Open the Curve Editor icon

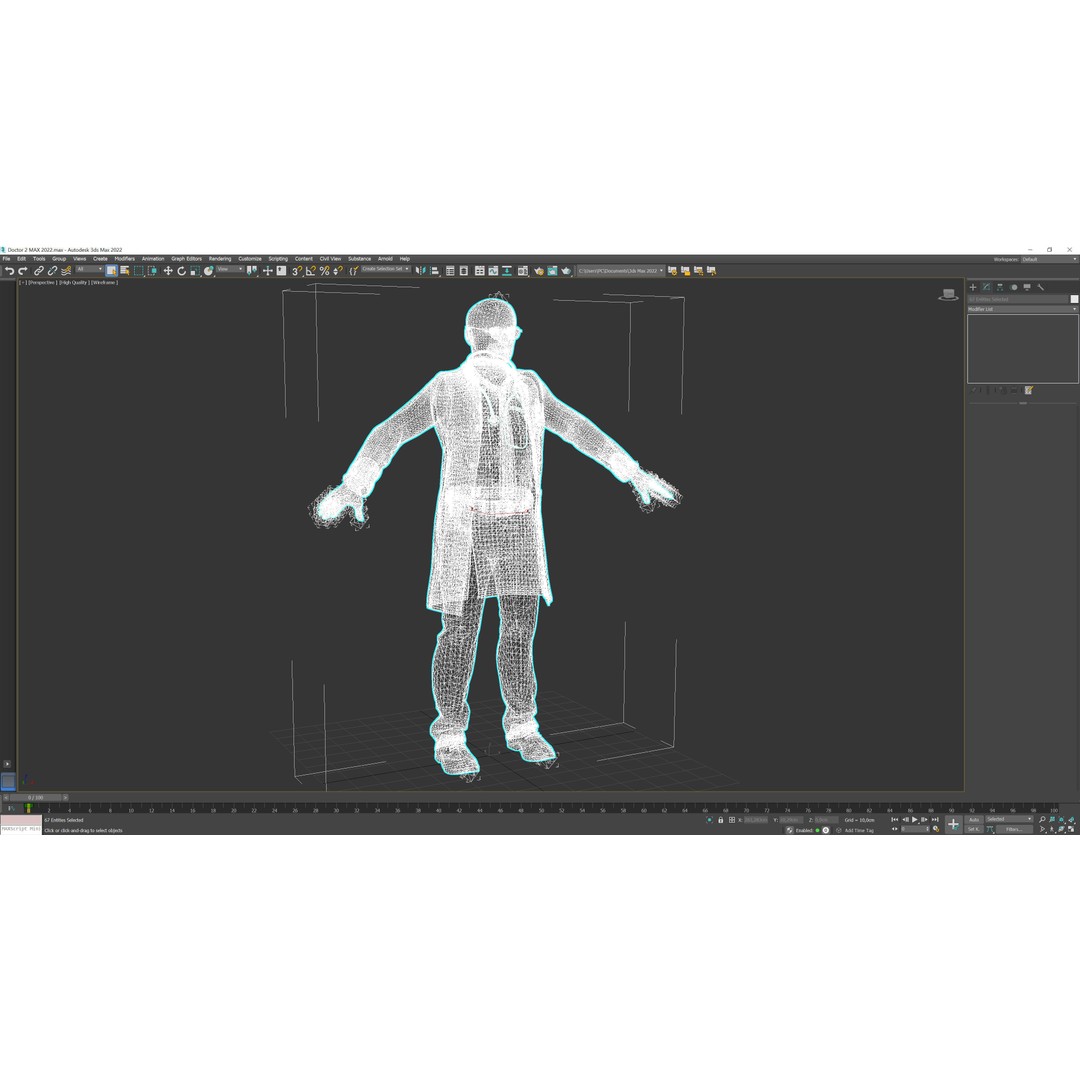[493, 271]
